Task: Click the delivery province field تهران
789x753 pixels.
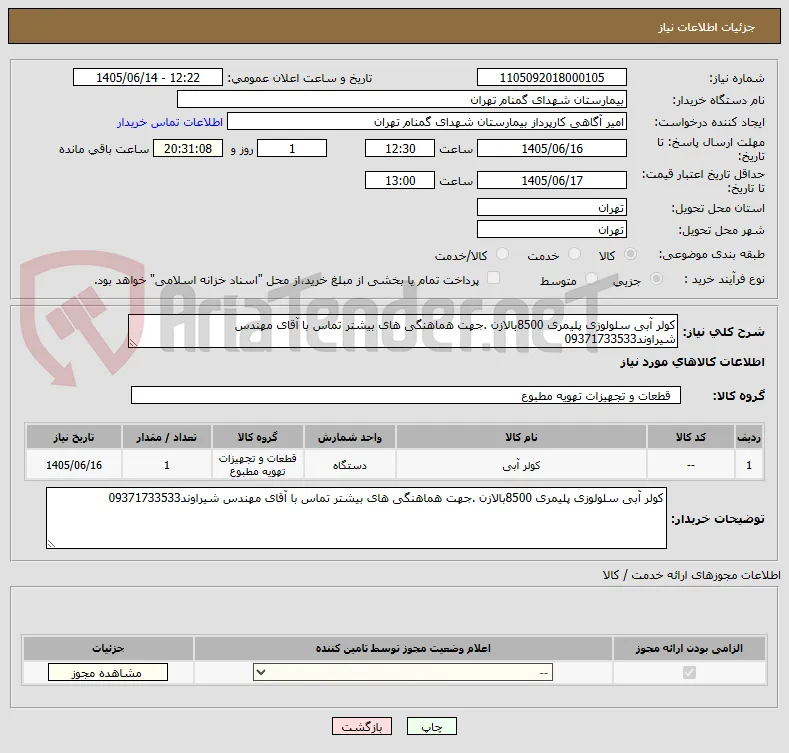Action: [x=551, y=207]
